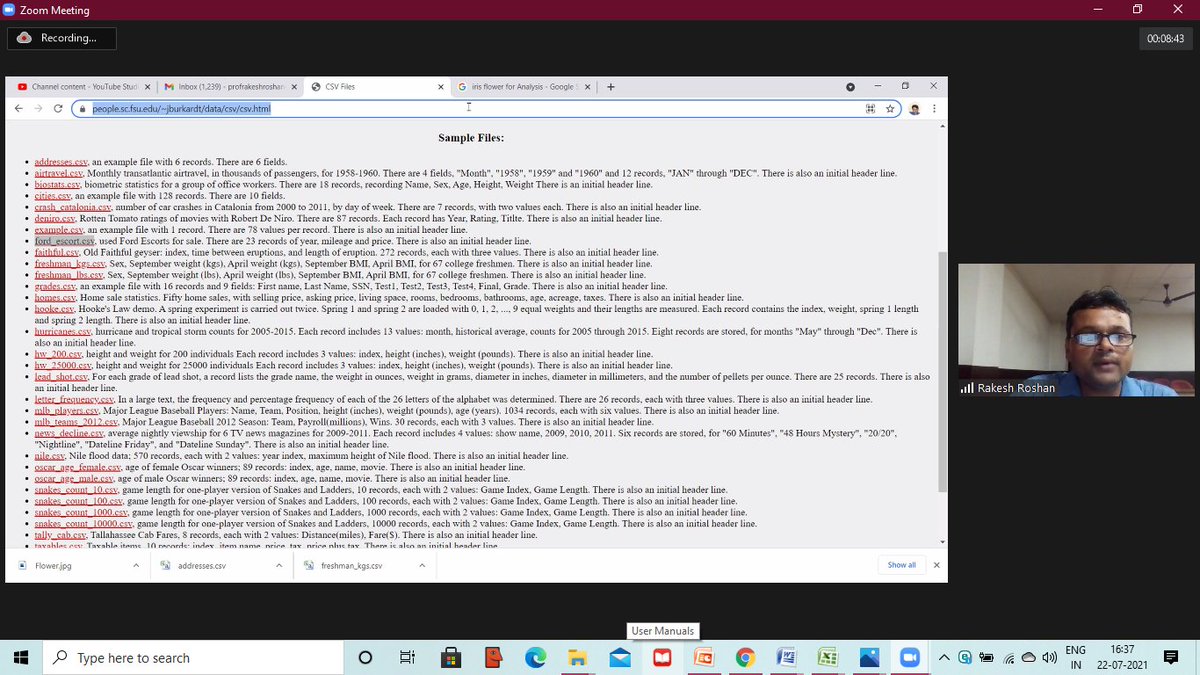Screen dimensions: 1200x675
Task: Show hidden system tray icons
Action: [x=944, y=657]
